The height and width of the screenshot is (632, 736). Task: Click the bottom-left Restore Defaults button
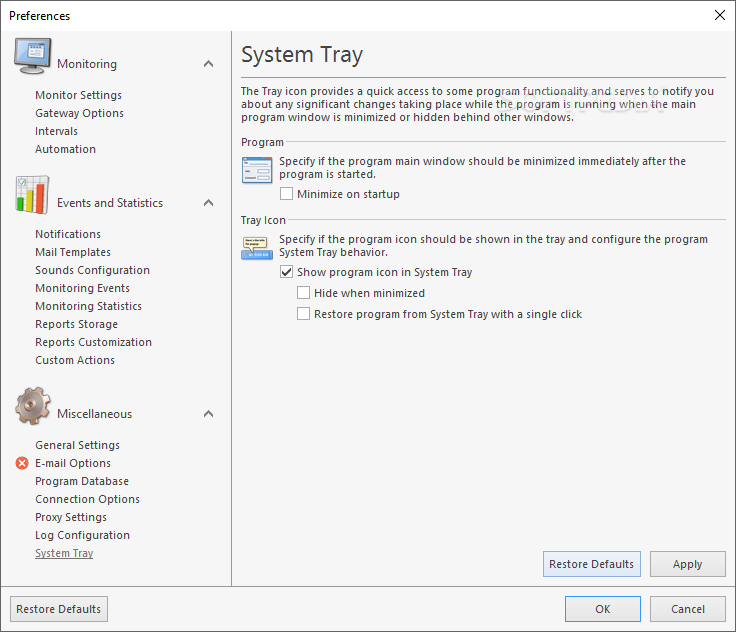[x=59, y=609]
